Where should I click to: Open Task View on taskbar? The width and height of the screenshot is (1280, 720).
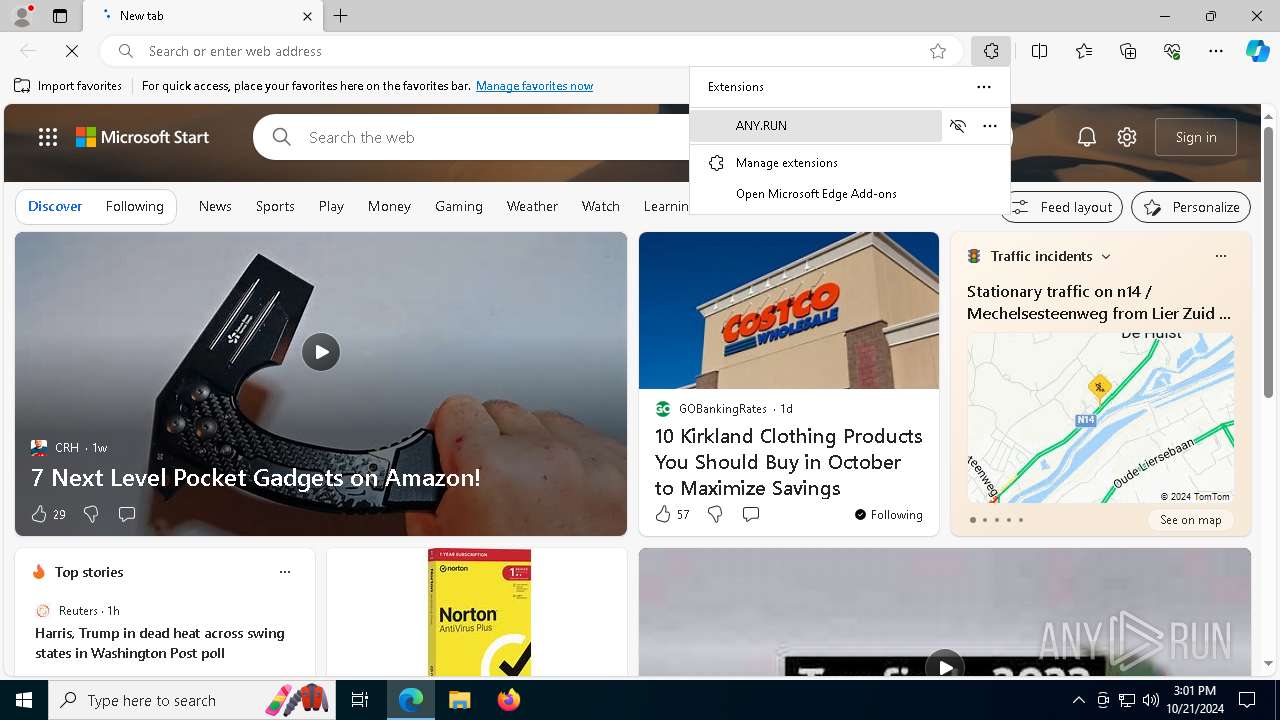coord(360,700)
